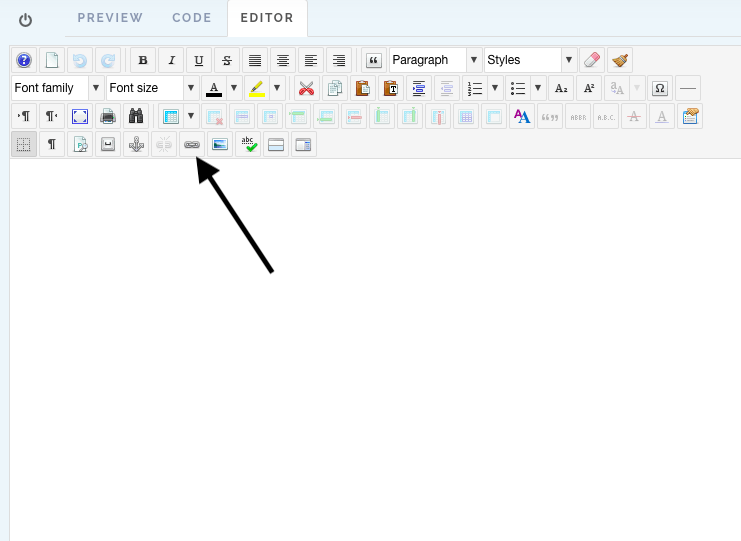Screen dimensions: 741x541
Task: Toggle bold formatting
Action: pos(144,60)
